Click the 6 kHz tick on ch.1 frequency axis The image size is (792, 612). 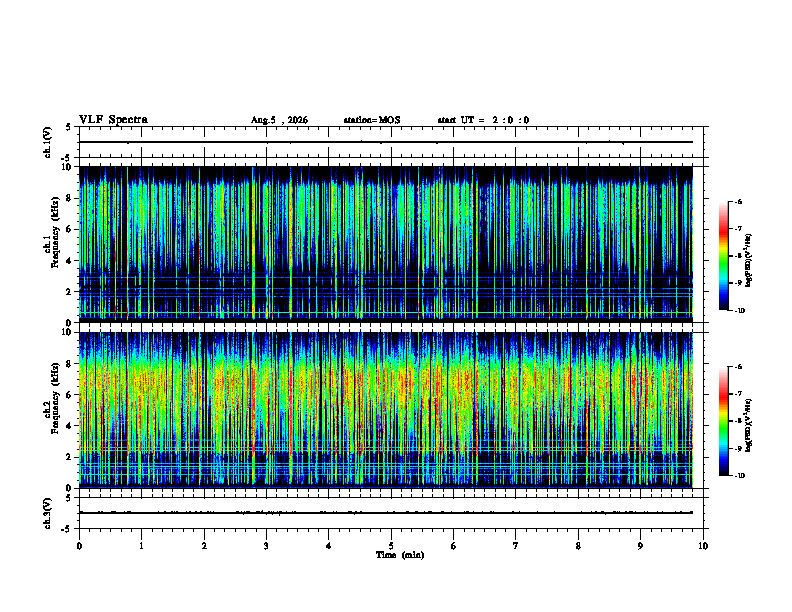(70, 229)
